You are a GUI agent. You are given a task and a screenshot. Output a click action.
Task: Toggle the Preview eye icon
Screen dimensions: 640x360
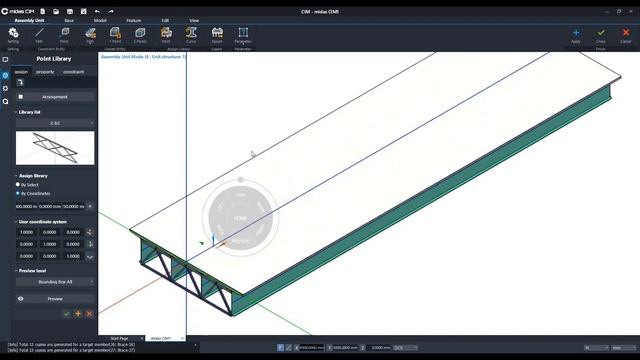pyautogui.click(x=20, y=299)
